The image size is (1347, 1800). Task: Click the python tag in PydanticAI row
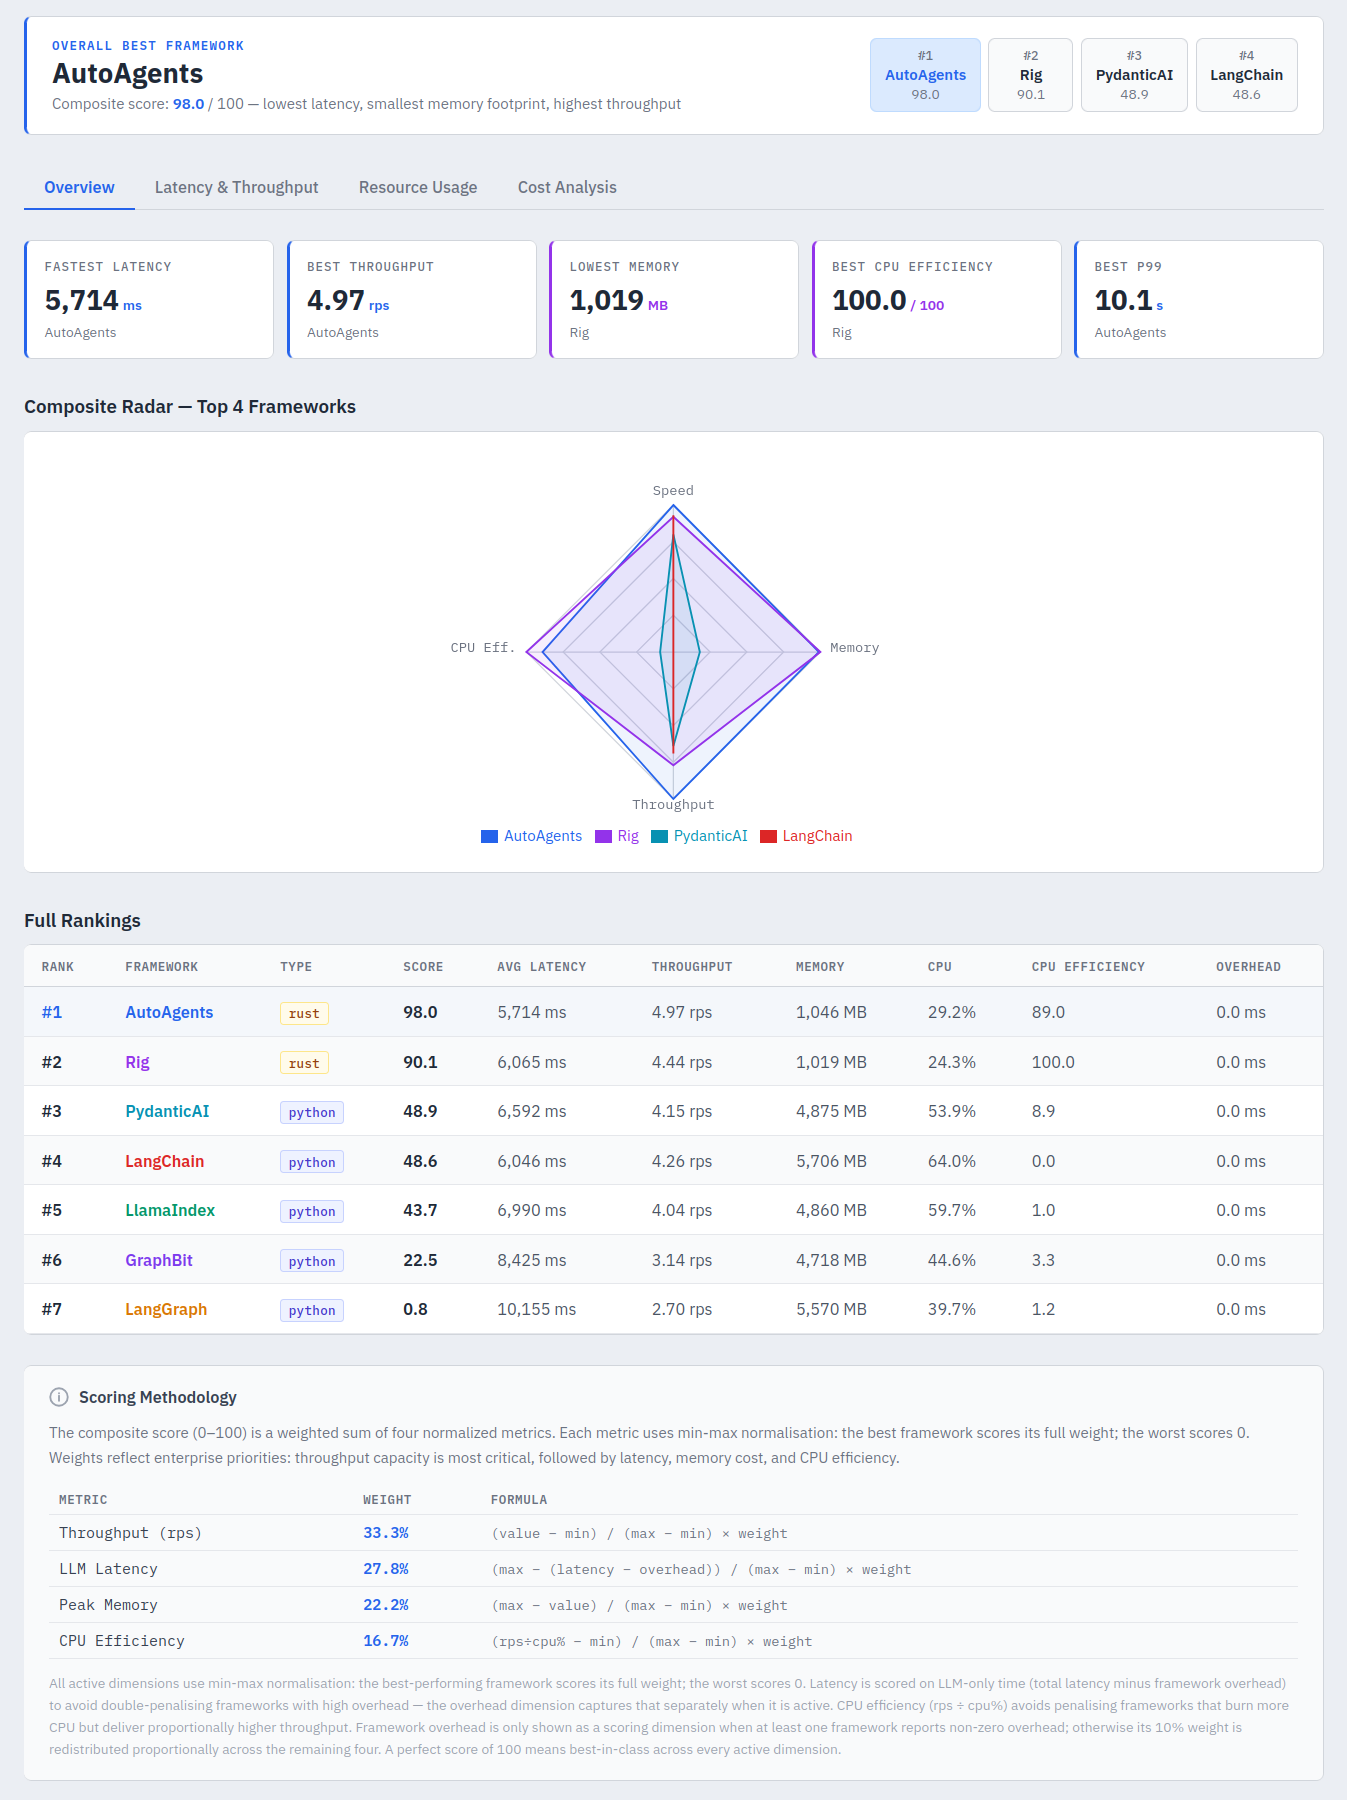tap(312, 1112)
